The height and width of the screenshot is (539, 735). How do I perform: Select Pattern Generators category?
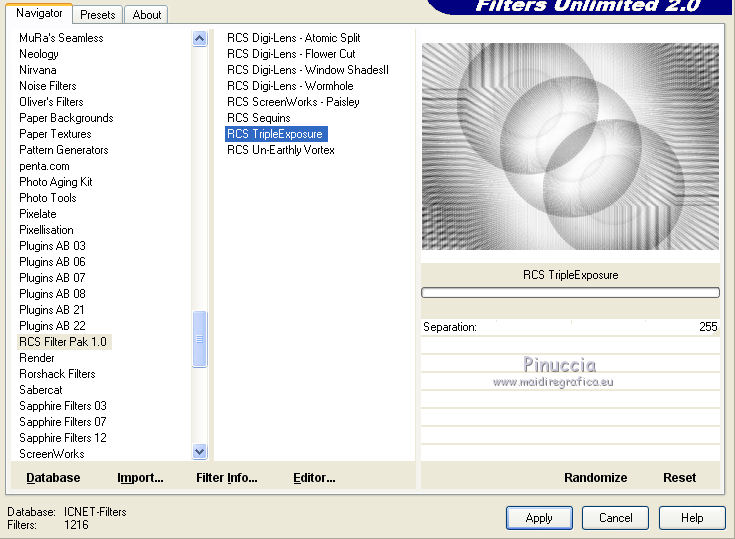tap(64, 150)
